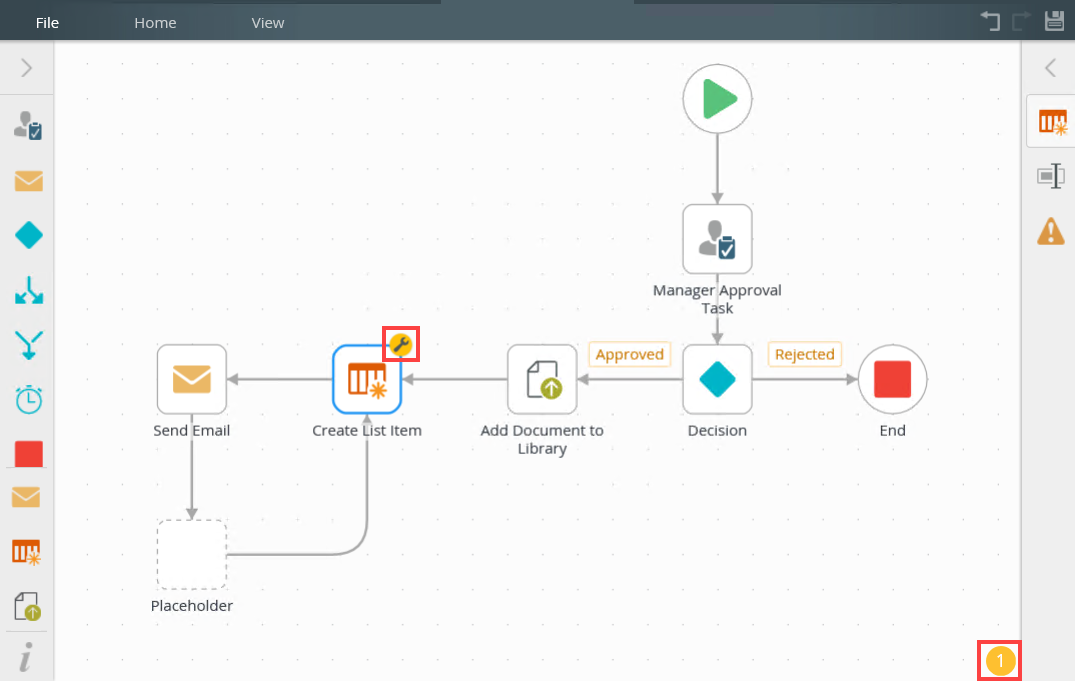Screen dimensions: 1075x681
Task: Open the Errors warning tab in right panel
Action: point(1050,231)
